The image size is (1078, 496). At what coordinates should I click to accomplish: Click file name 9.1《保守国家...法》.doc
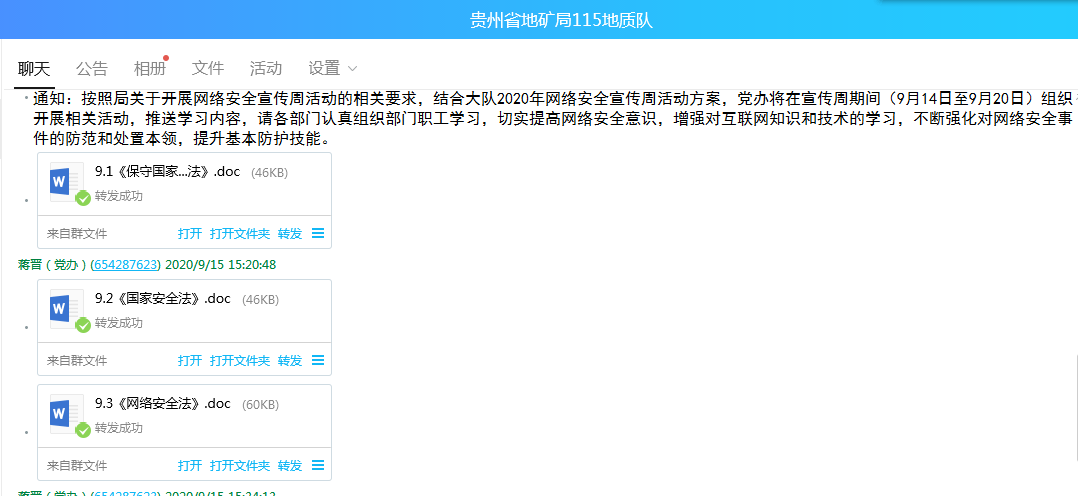coord(168,172)
